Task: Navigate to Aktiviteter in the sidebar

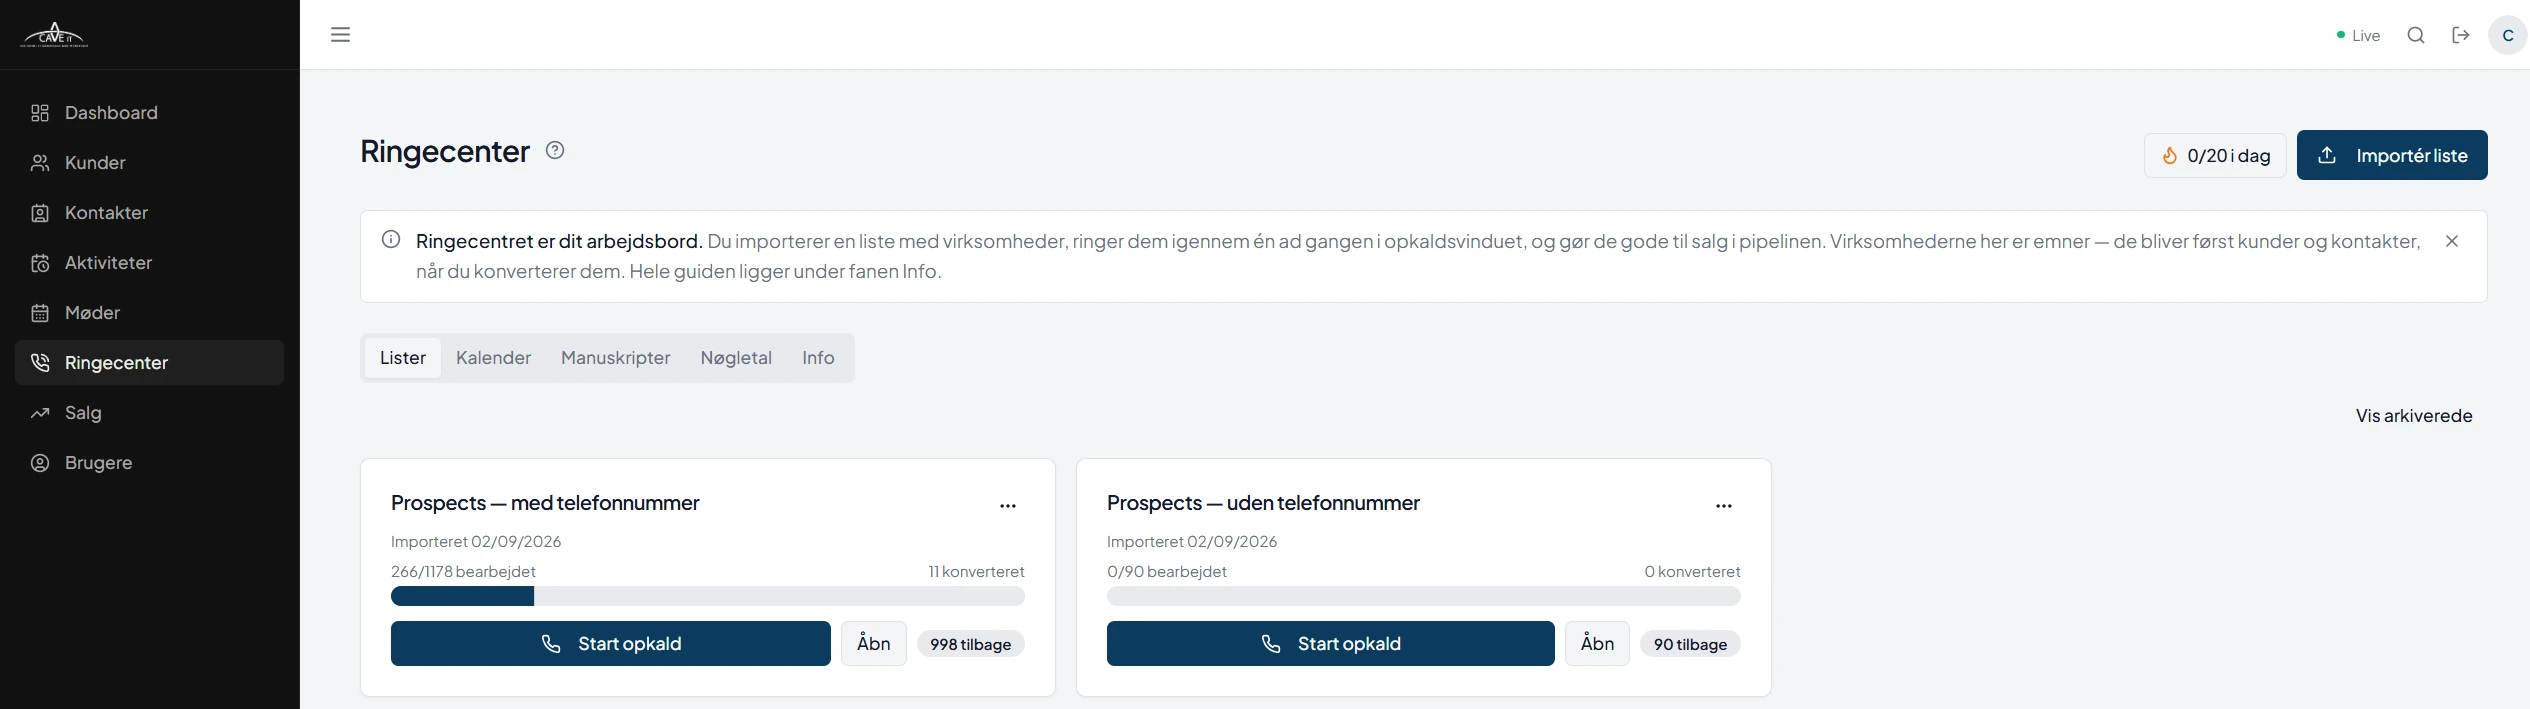Action: (x=150, y=263)
